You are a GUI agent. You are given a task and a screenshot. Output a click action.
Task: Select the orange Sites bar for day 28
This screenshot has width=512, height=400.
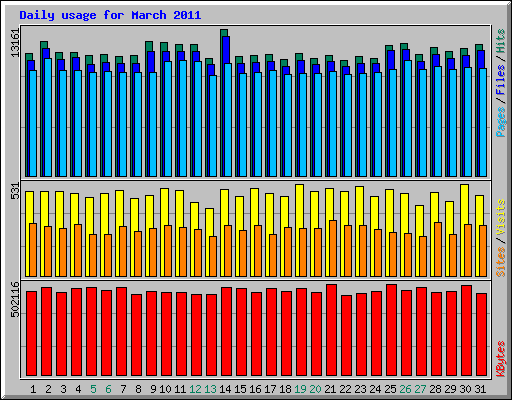pyautogui.click(x=438, y=249)
